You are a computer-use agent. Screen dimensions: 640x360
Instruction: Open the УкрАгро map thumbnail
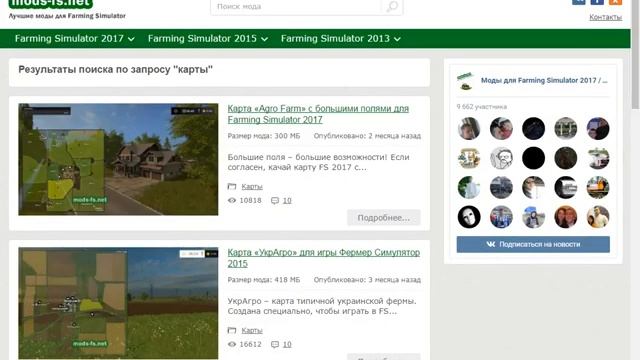coord(118,303)
